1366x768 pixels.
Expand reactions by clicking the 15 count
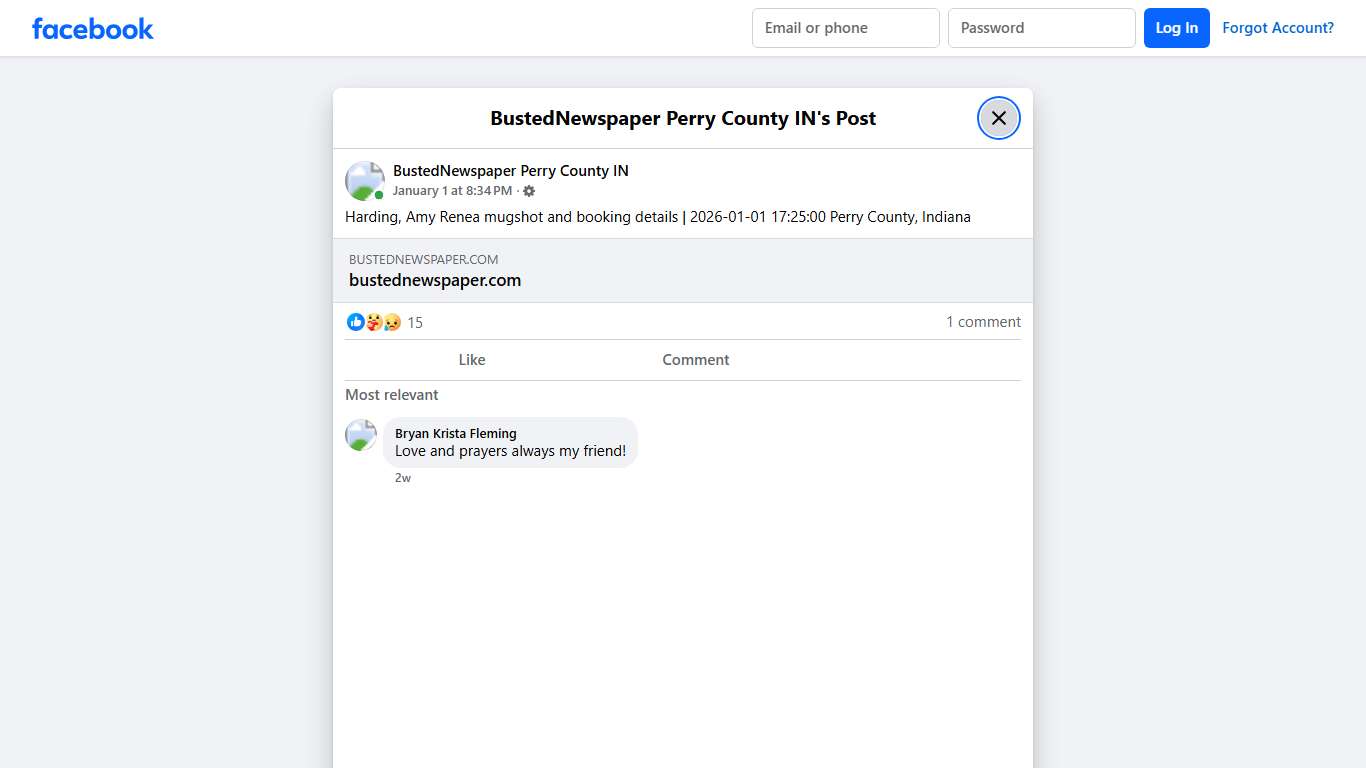tap(415, 322)
